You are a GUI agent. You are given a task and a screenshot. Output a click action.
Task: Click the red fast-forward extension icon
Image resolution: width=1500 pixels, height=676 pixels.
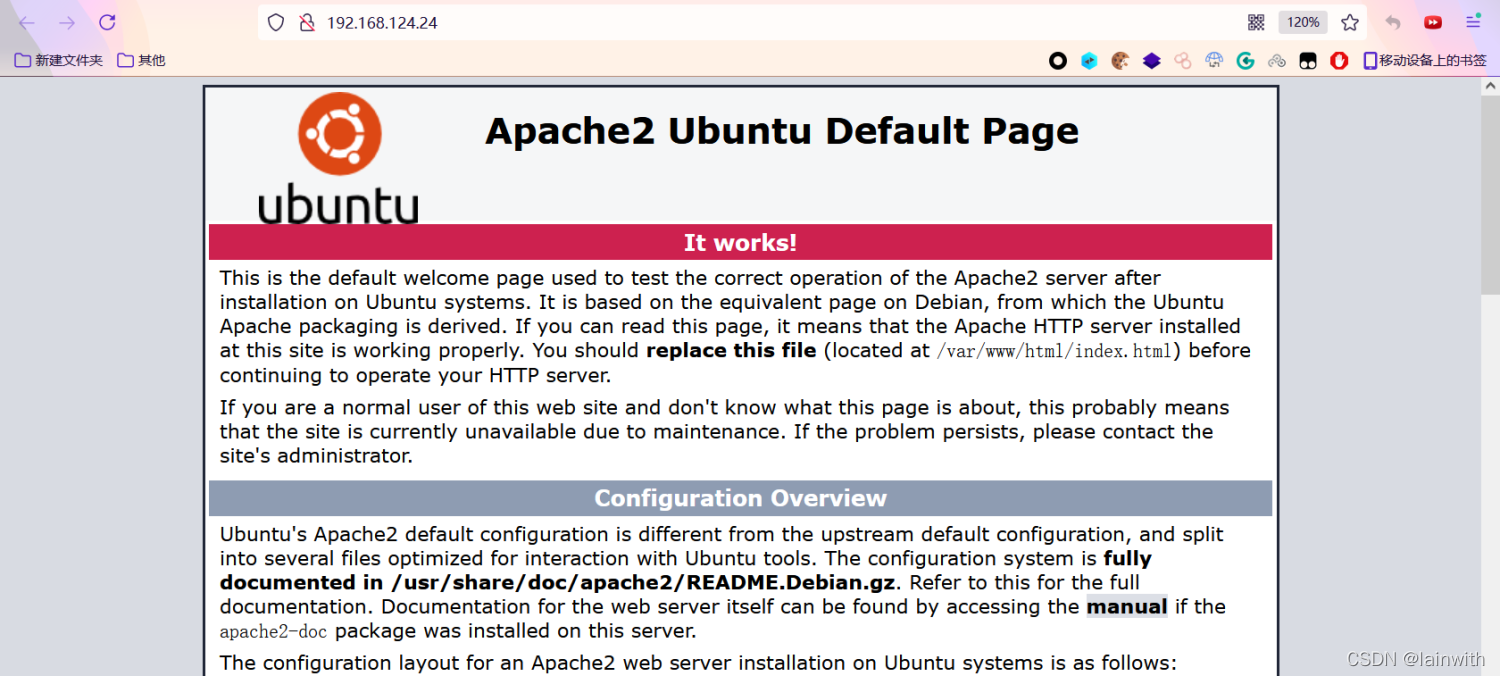pyautogui.click(x=1433, y=22)
